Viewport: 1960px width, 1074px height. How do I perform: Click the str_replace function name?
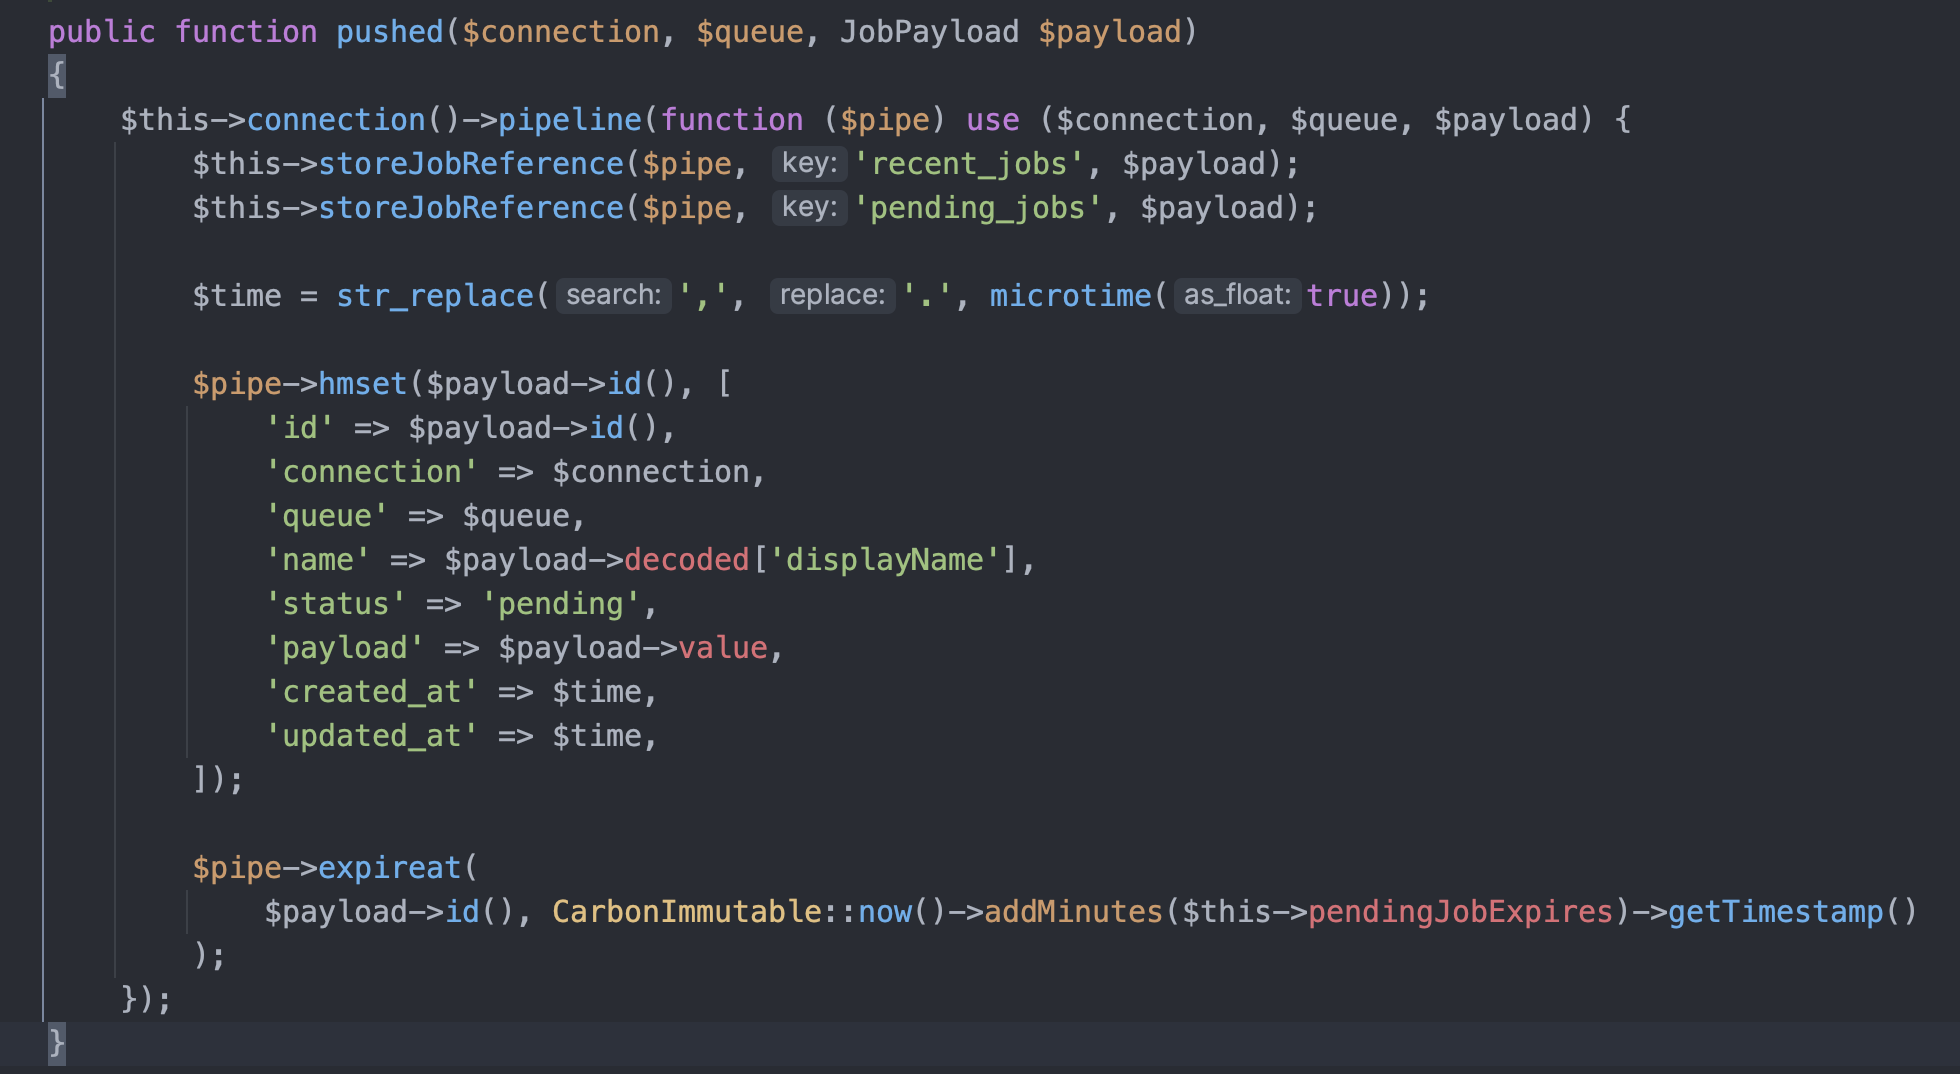[434, 295]
